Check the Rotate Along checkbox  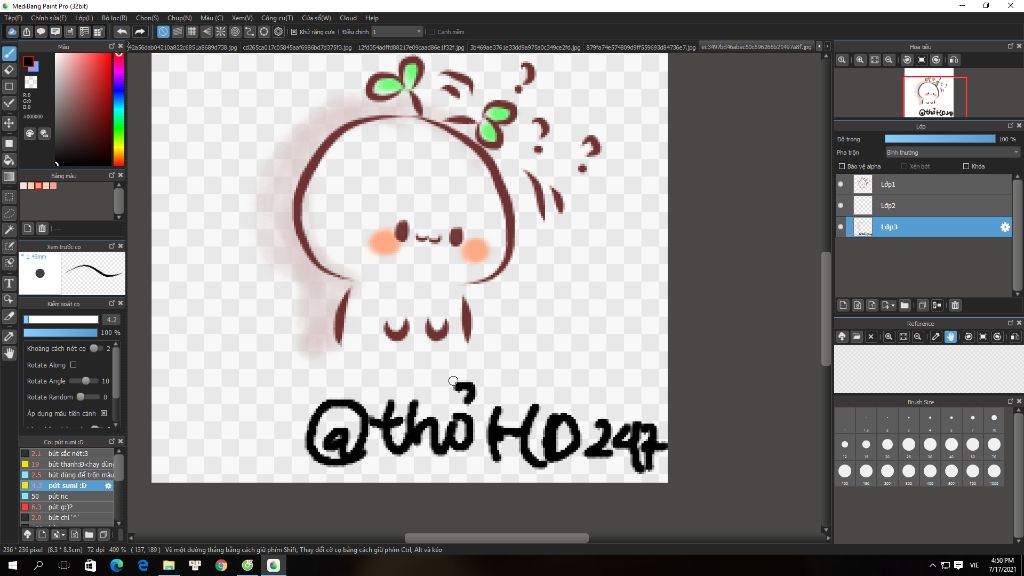tap(73, 365)
